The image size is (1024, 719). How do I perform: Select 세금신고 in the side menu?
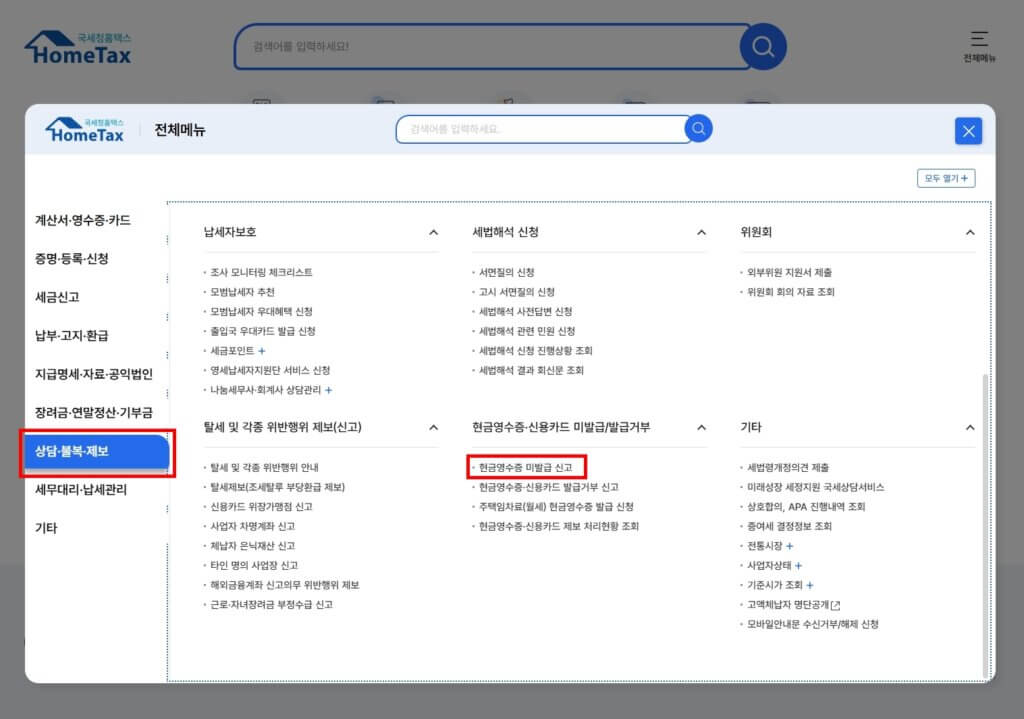tap(57, 297)
